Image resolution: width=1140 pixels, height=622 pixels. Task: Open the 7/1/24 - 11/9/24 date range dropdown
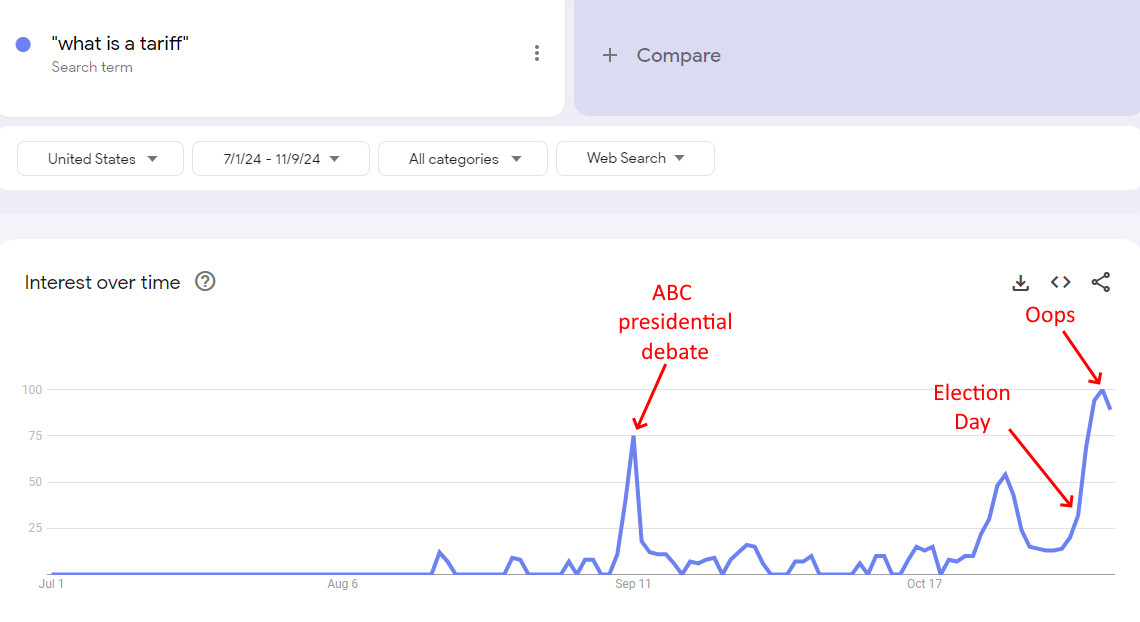point(281,158)
